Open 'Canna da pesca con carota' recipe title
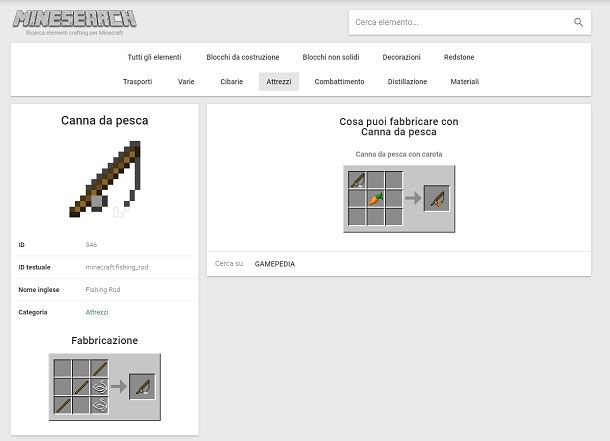This screenshot has width=610, height=441. pos(399,154)
